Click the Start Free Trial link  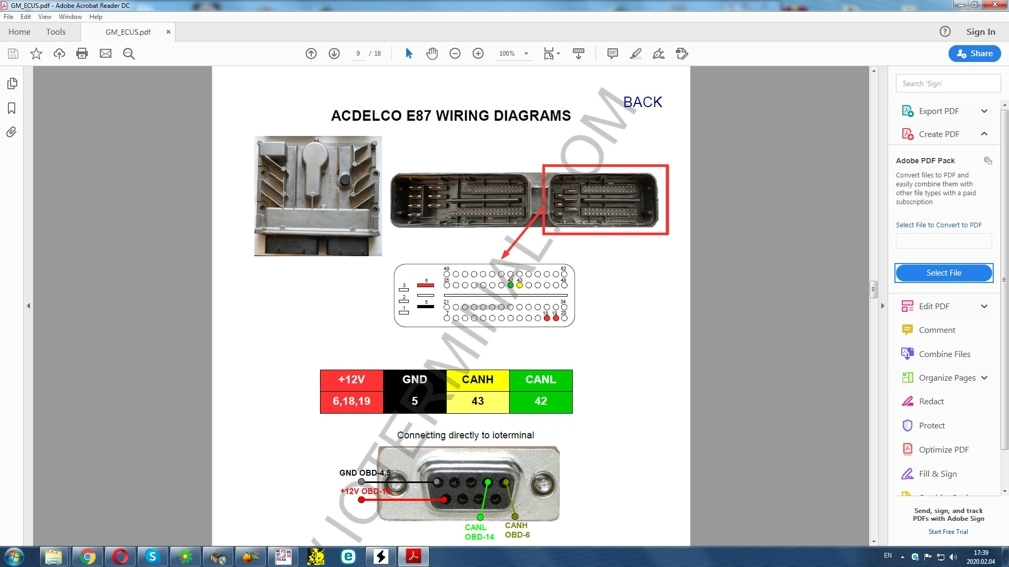[947, 532]
